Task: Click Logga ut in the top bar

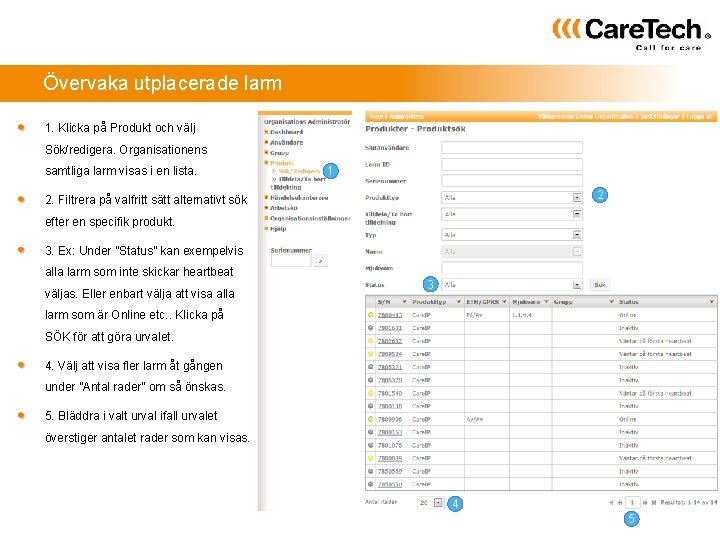Action: coord(698,117)
